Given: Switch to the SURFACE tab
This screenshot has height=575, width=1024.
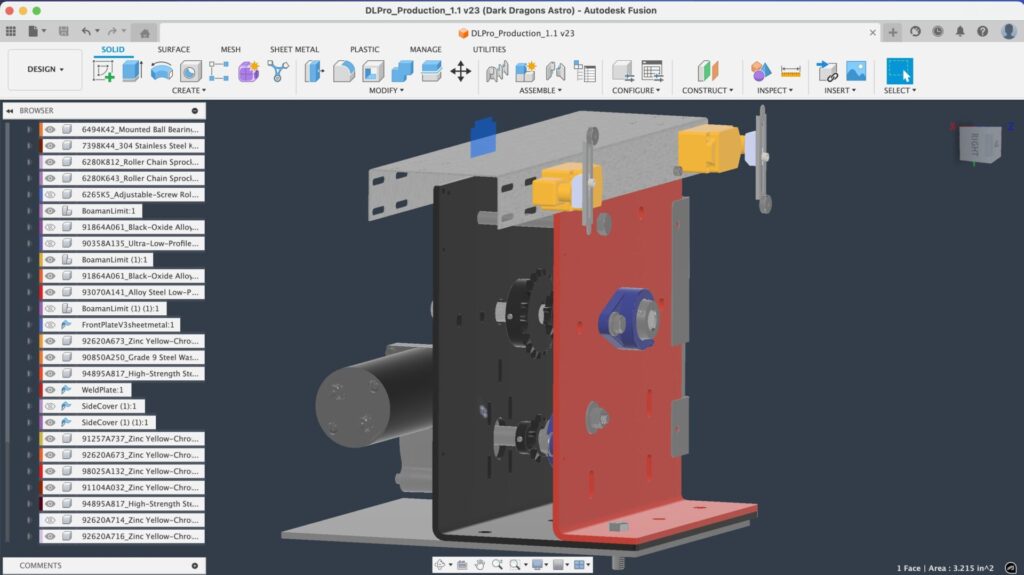Looking at the screenshot, I should [x=174, y=49].
